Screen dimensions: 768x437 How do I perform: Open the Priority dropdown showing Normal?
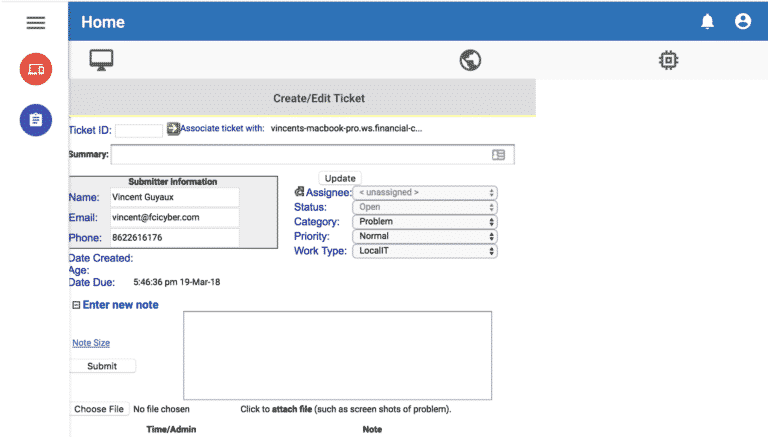tap(425, 236)
